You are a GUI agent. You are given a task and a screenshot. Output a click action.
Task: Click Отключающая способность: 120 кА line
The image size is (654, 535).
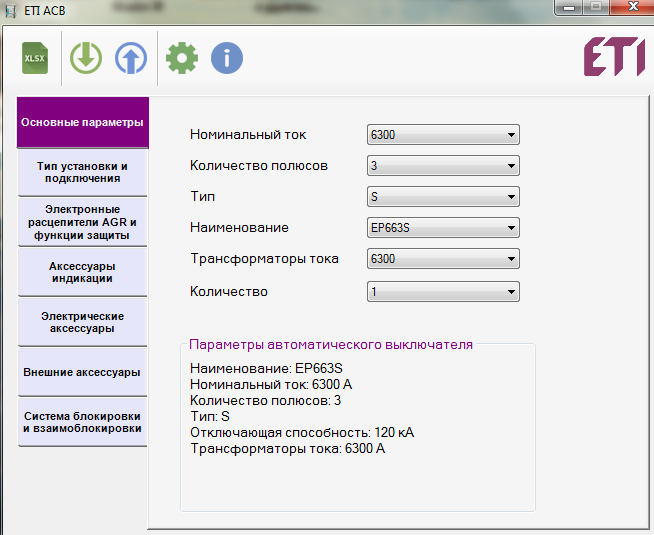click(x=302, y=432)
